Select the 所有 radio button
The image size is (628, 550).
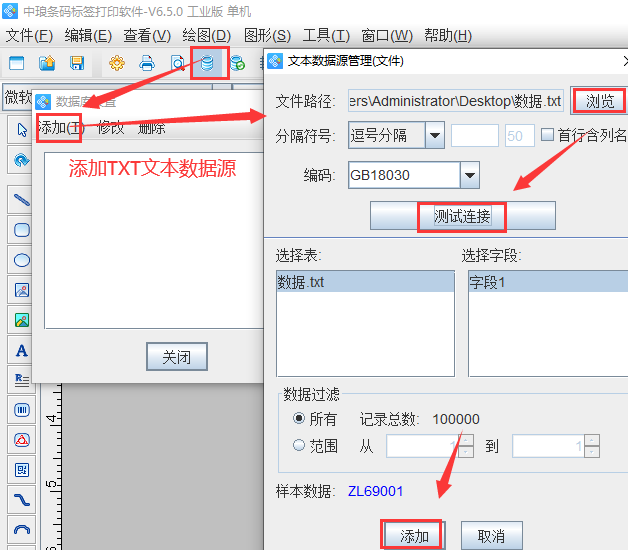pos(299,419)
